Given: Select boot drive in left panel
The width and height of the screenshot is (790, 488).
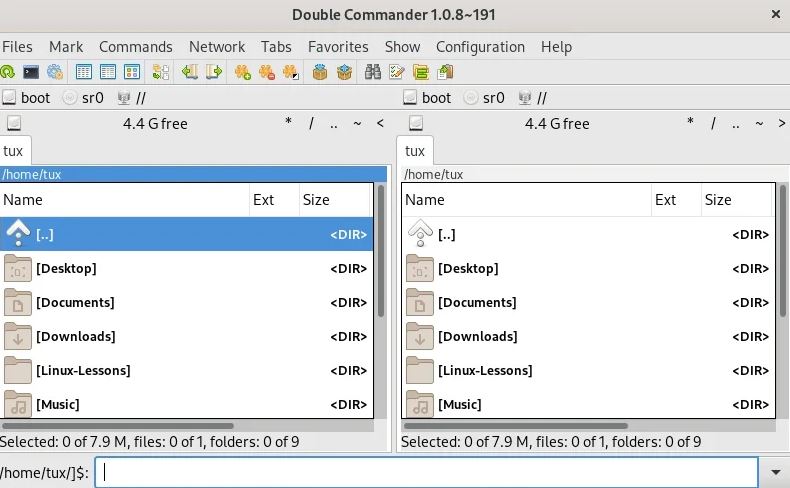Looking at the screenshot, I should click(26, 98).
